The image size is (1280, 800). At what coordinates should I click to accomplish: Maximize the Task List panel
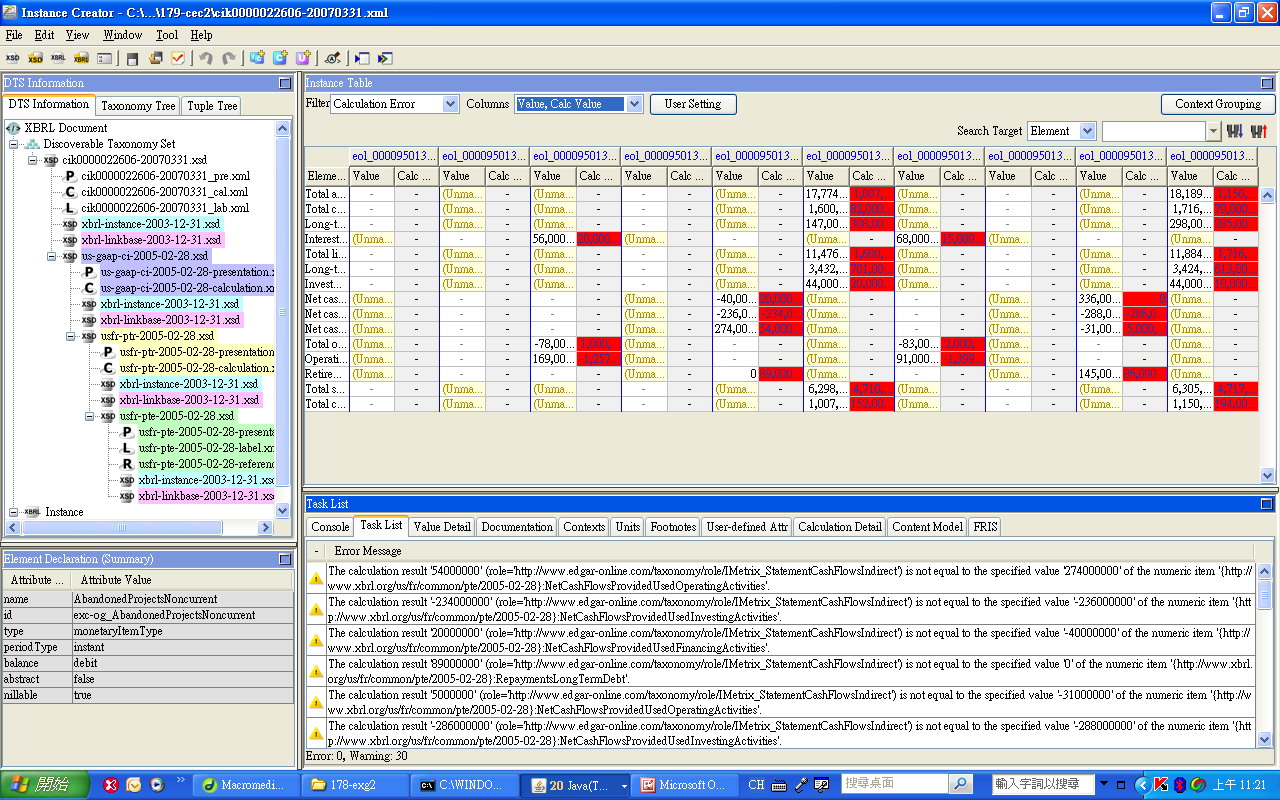coord(1267,504)
